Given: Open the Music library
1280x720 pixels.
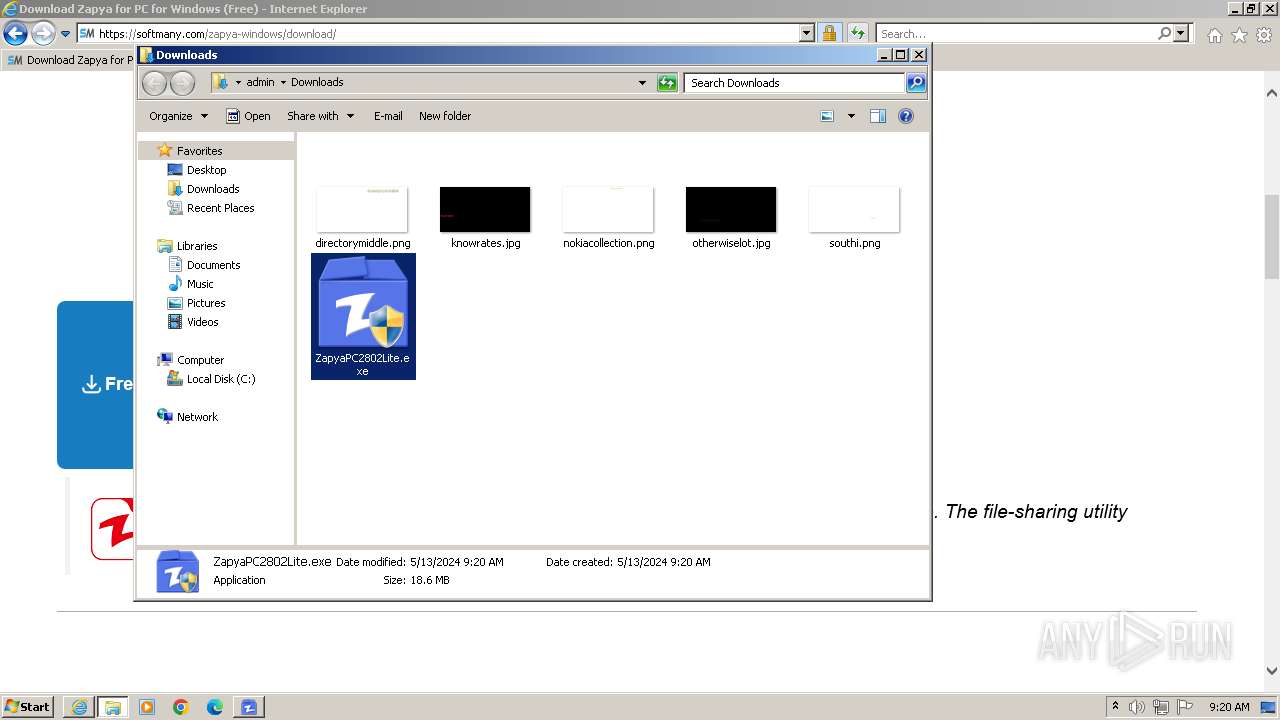Looking at the screenshot, I should [200, 284].
